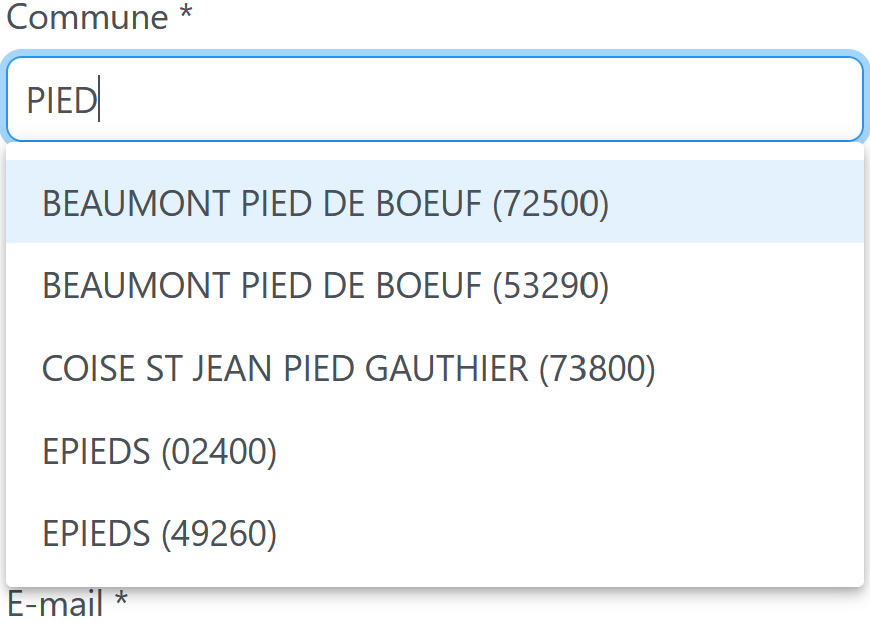Select the last suggestion in the list
Image resolution: width=870 pixels, height=625 pixels.
pyautogui.click(x=435, y=533)
